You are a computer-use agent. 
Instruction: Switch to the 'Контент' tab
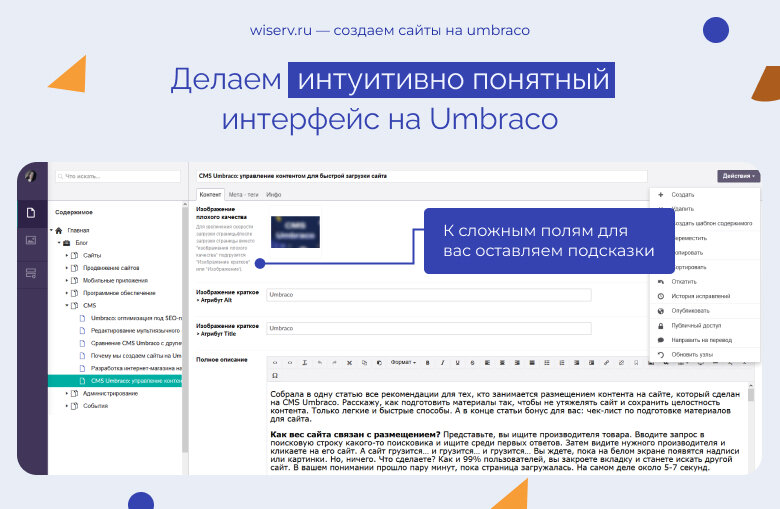[x=210, y=195]
